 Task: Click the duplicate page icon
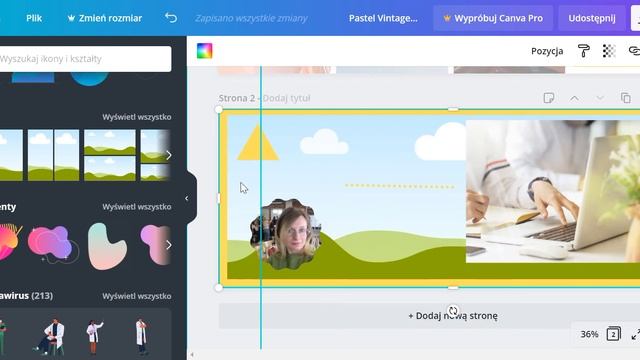coord(625,98)
